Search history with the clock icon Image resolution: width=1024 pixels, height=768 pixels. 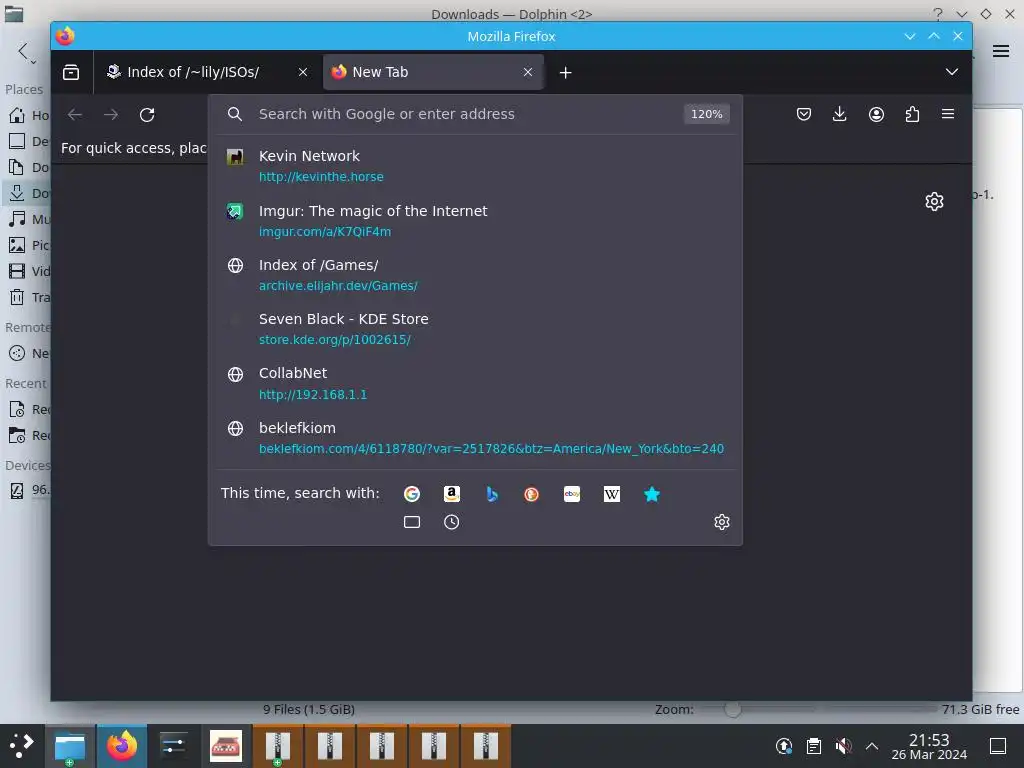coord(451,522)
